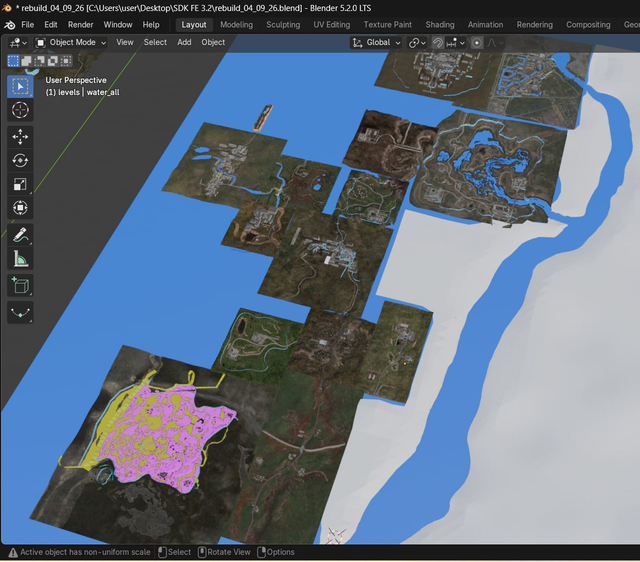Click the 'Active object has non-uniform scale' message
This screenshot has width=640, height=562.
click(x=85, y=552)
